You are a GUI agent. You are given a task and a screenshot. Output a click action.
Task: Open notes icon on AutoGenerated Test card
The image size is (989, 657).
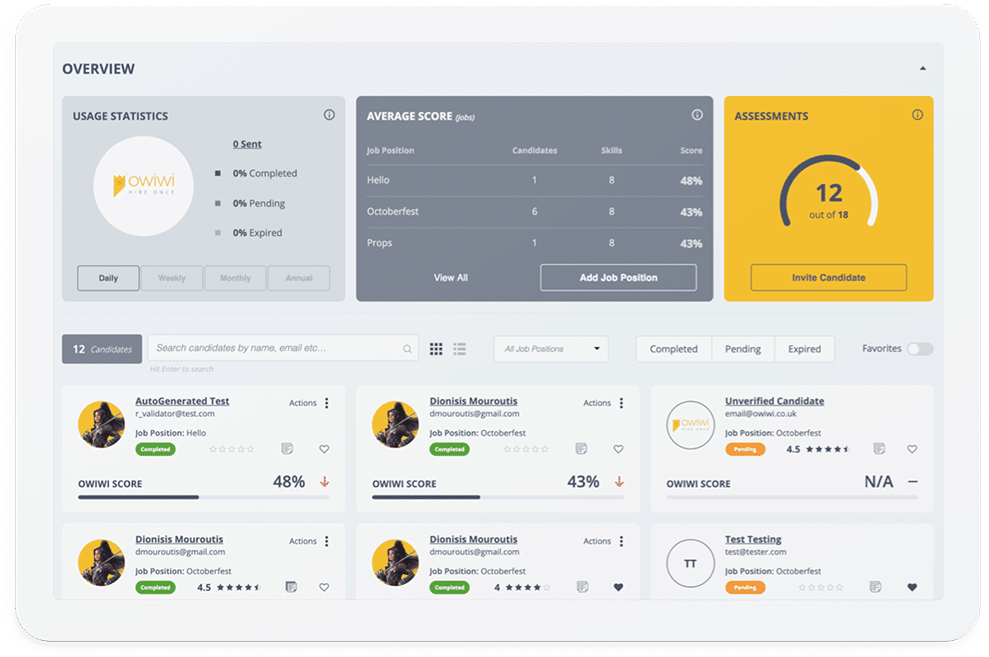(x=288, y=449)
